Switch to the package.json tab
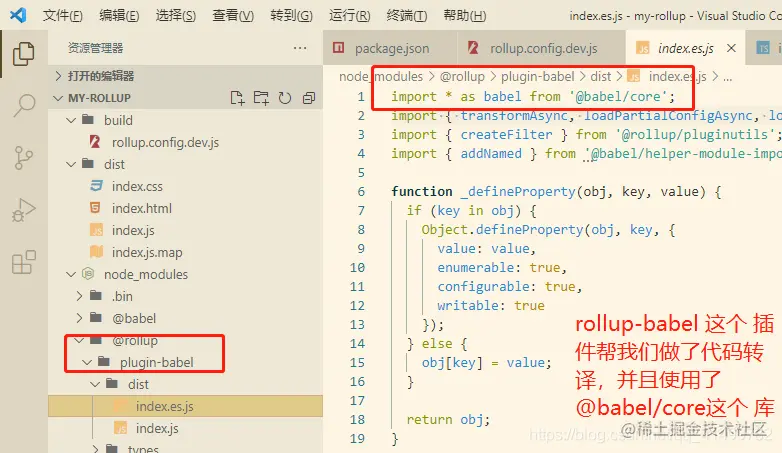The image size is (782, 453). coord(391,48)
